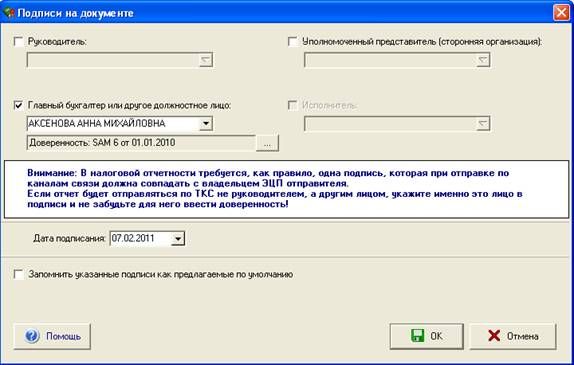This screenshot has height=365, width=574.
Task: Open the Уполномоченный представитель dropdown arrow
Action: coord(483,60)
